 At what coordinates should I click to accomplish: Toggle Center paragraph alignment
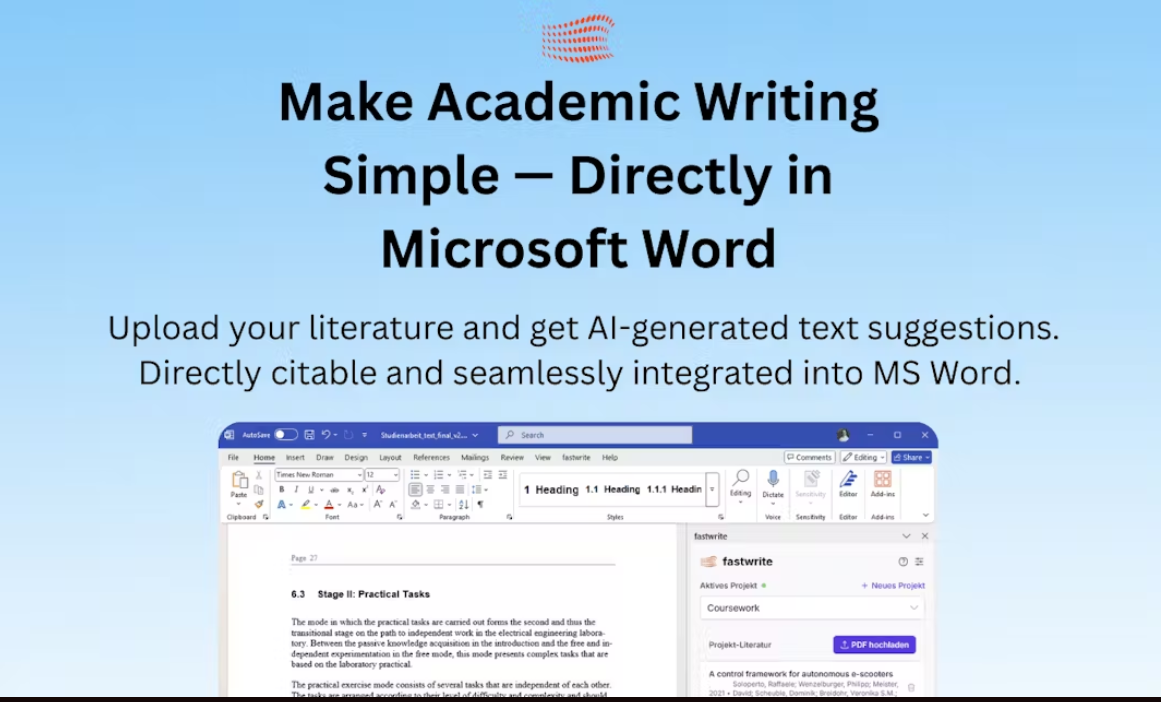click(430, 489)
